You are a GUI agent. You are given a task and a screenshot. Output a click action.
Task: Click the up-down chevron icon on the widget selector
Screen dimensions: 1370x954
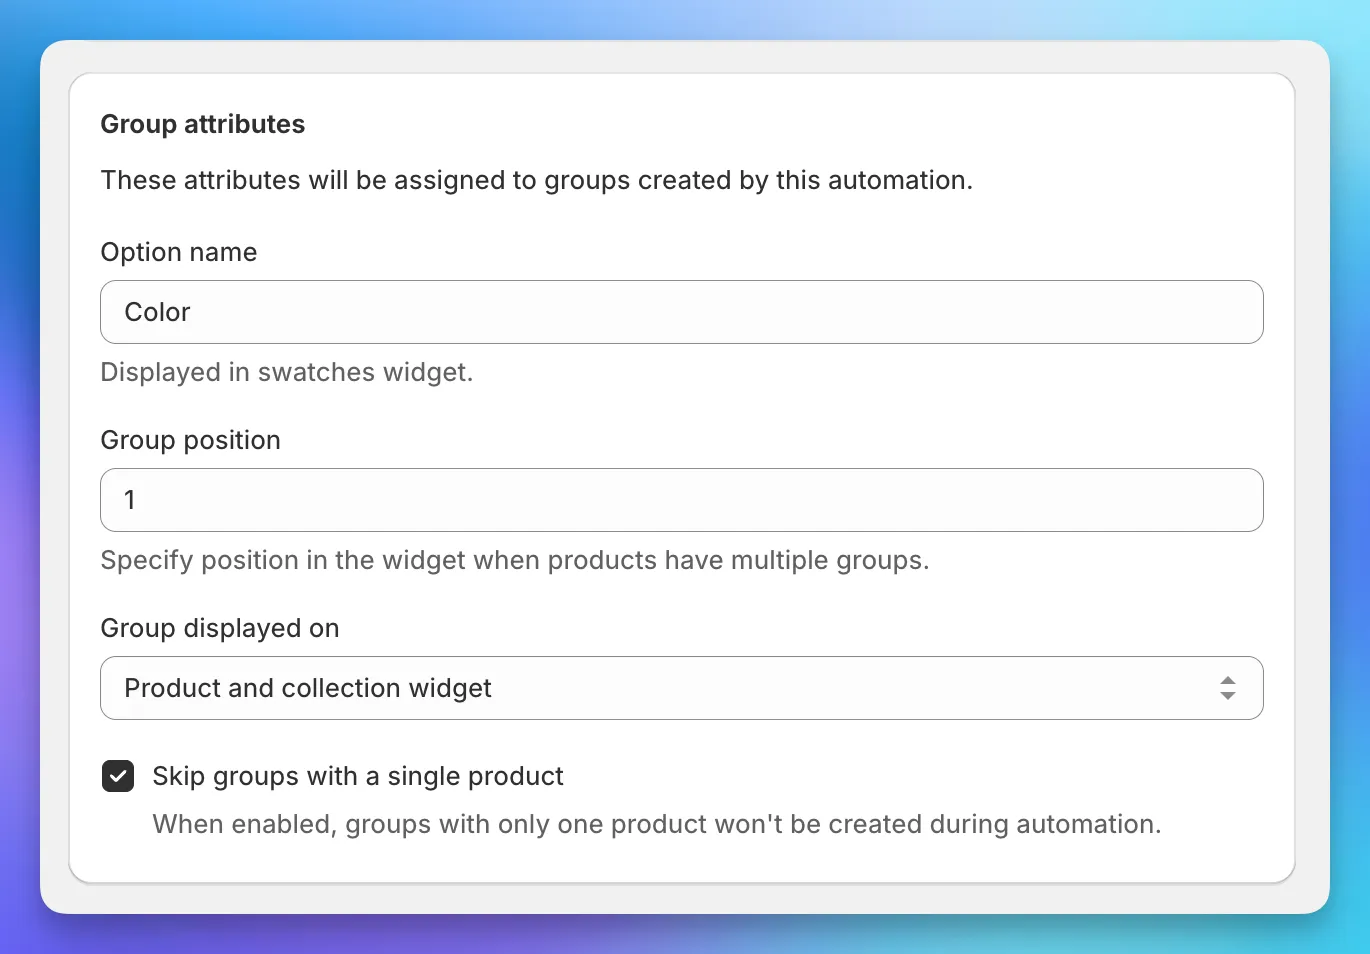(x=1227, y=688)
